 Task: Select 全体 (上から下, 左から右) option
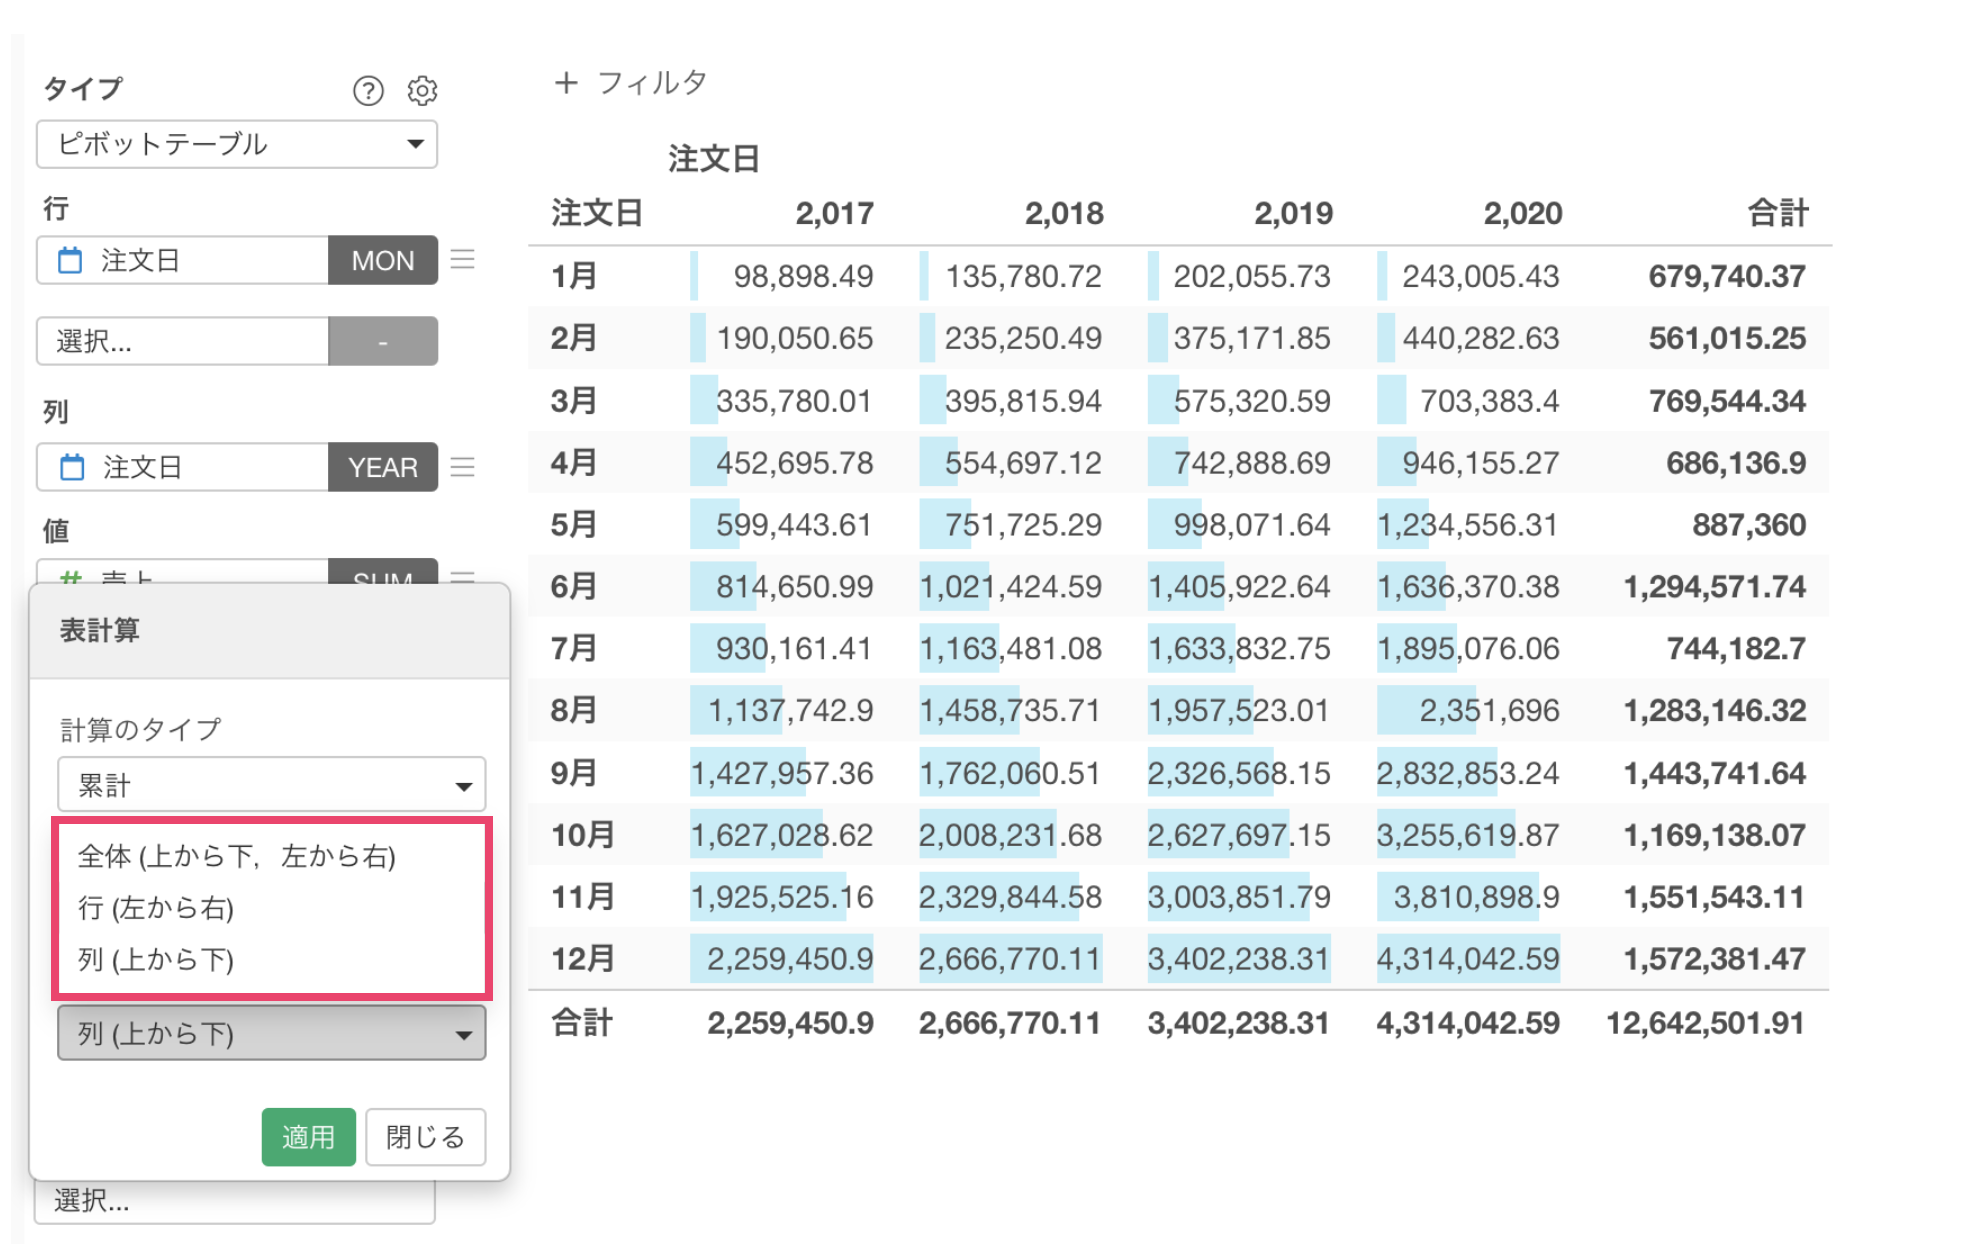click(x=237, y=856)
